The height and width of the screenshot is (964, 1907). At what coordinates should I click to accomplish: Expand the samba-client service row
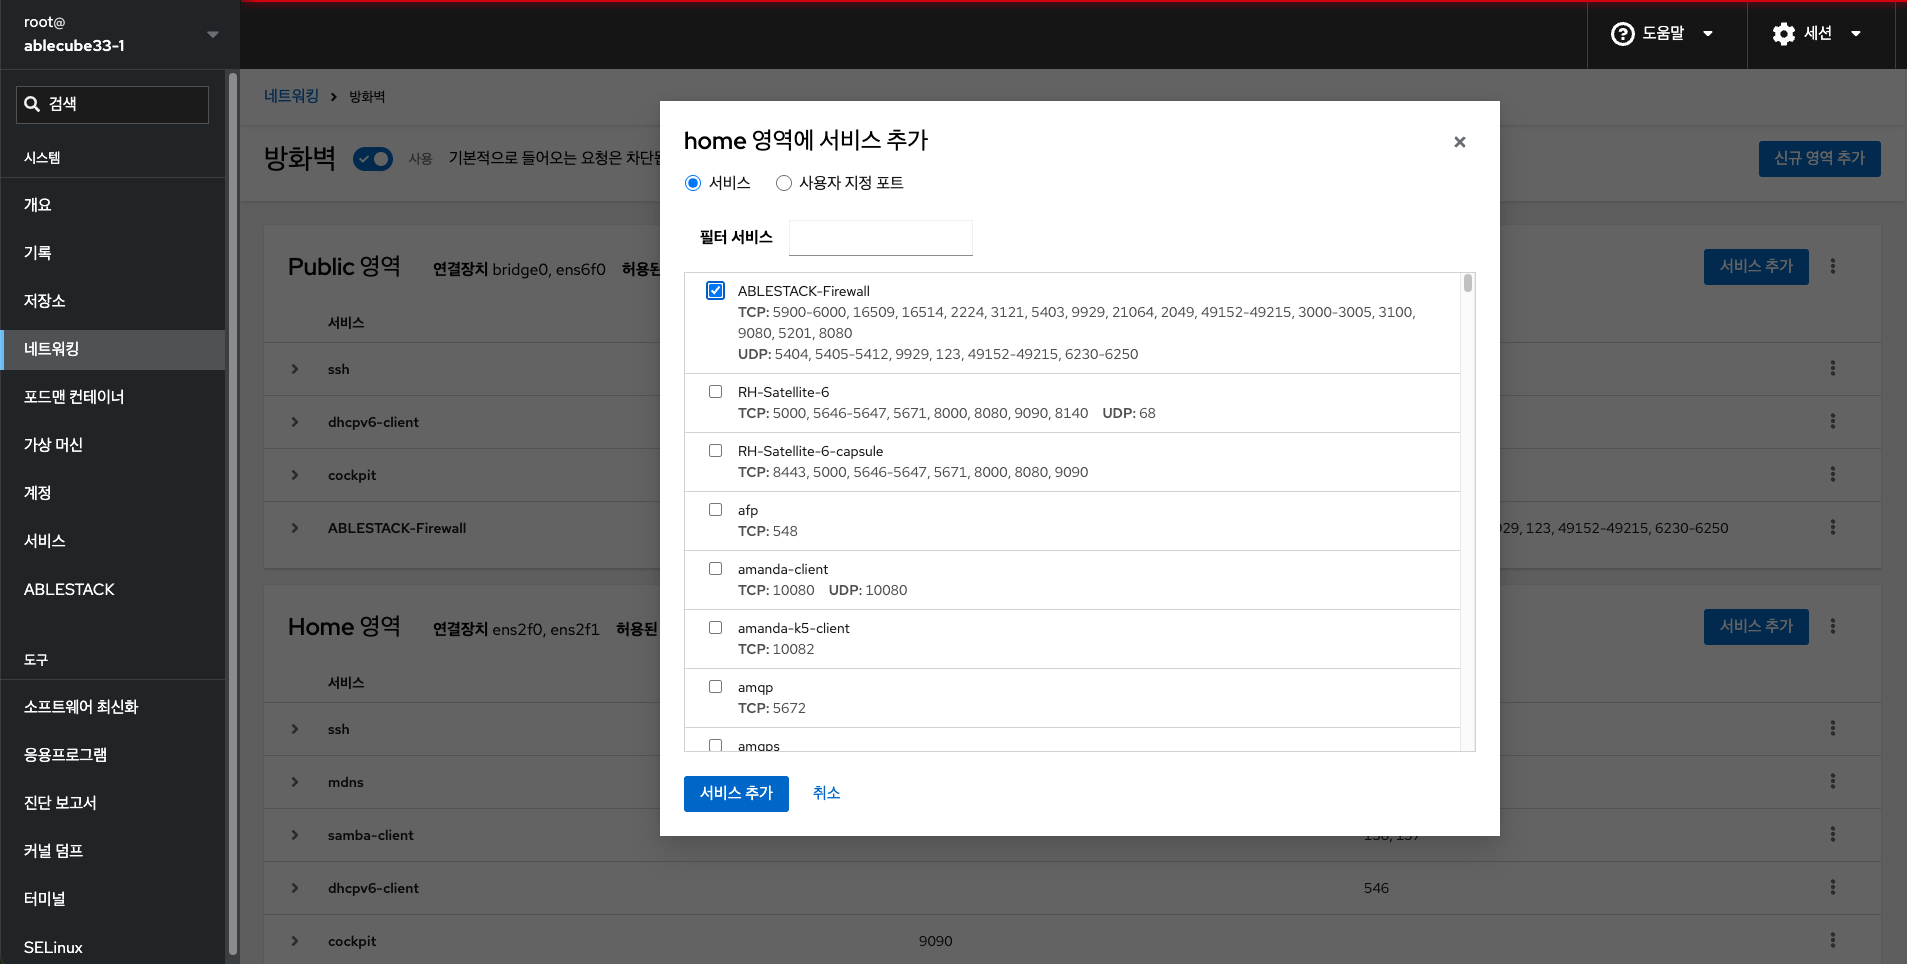tap(295, 834)
